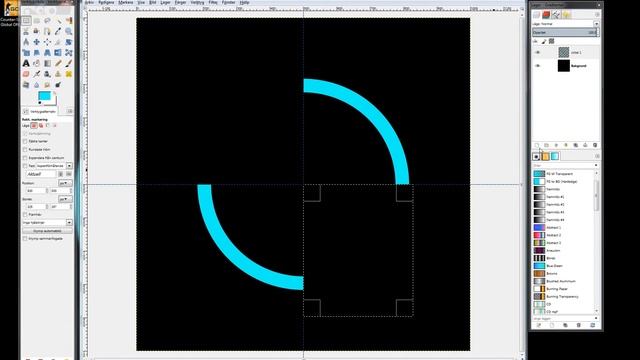The height and width of the screenshot is (360, 640).
Task: Select the Brushed Aluminium gradient
Action: pos(561,281)
